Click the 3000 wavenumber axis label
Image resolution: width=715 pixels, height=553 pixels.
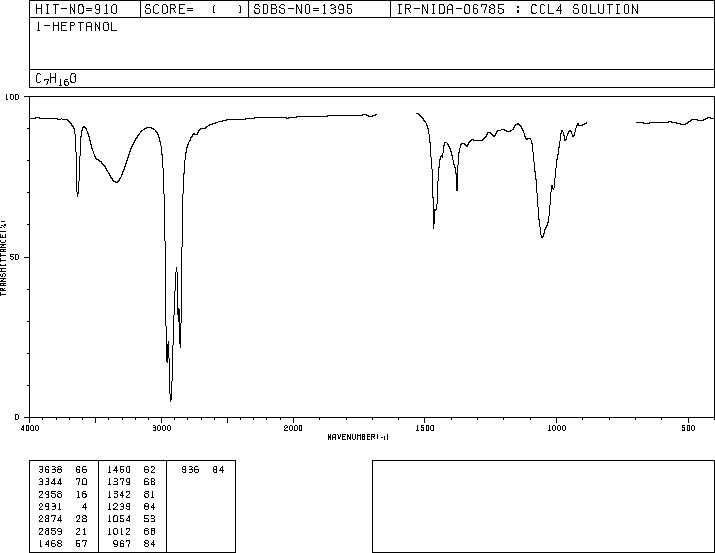(x=161, y=428)
